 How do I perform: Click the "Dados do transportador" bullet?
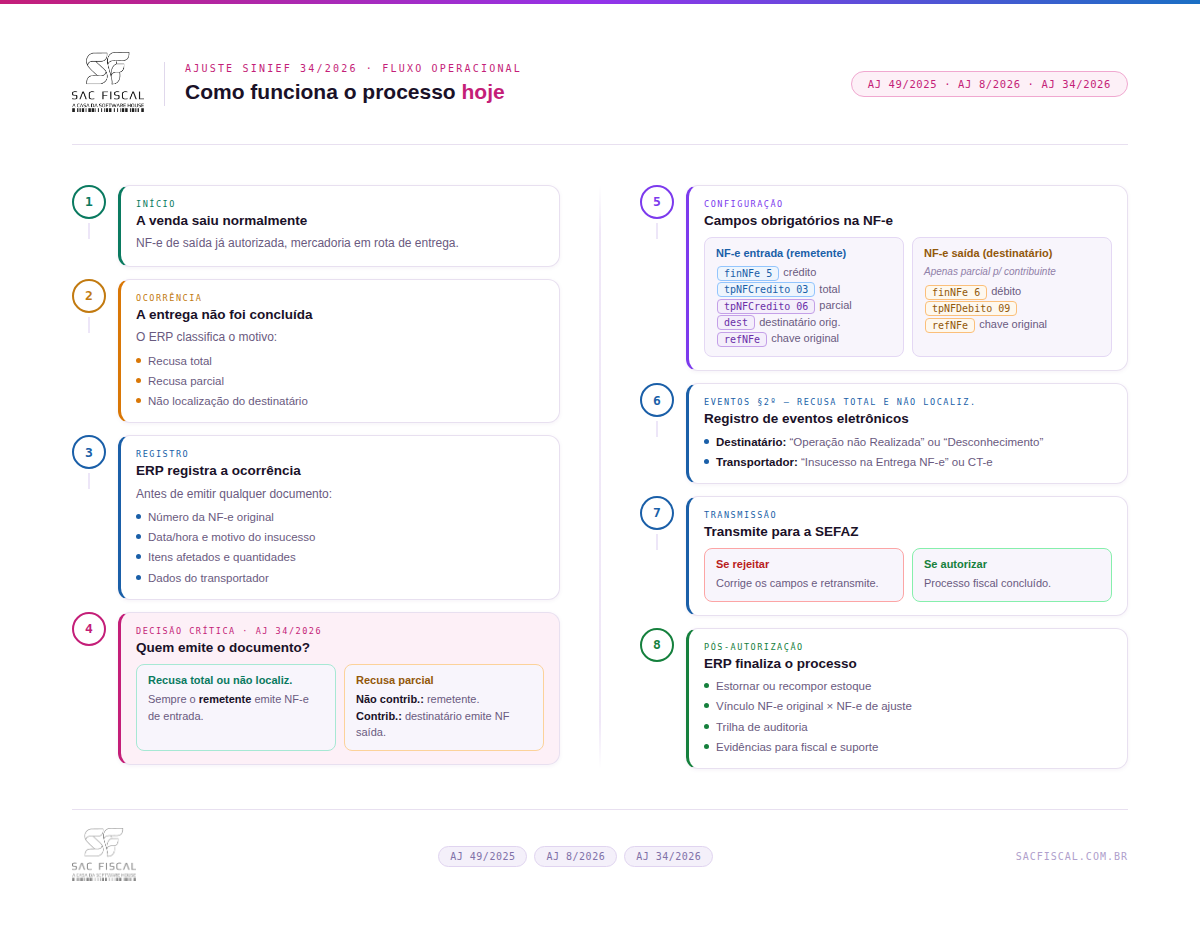(208, 578)
